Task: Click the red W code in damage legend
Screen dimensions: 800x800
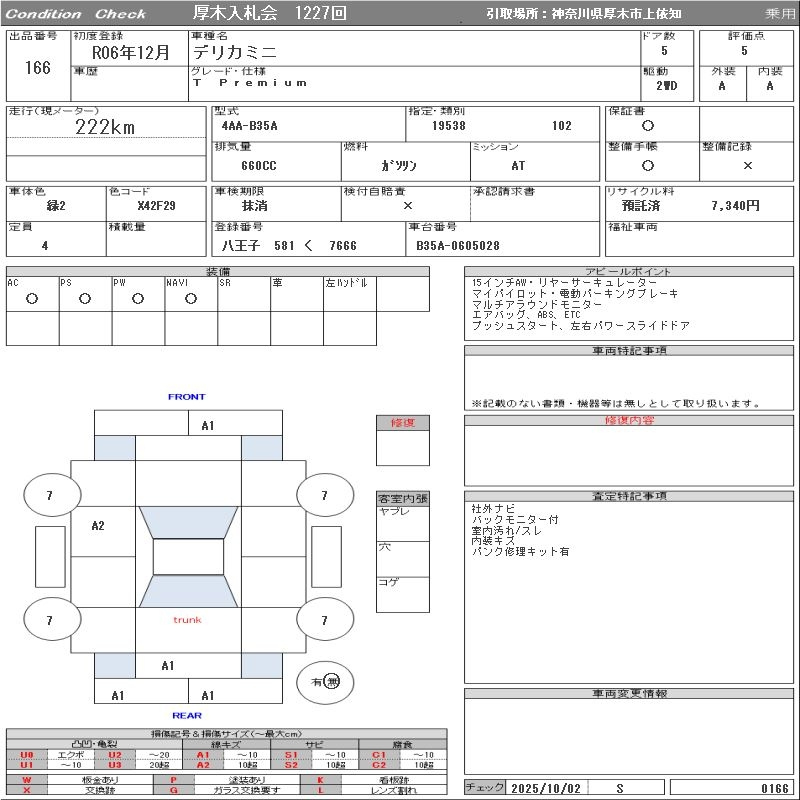Action: 27,779
